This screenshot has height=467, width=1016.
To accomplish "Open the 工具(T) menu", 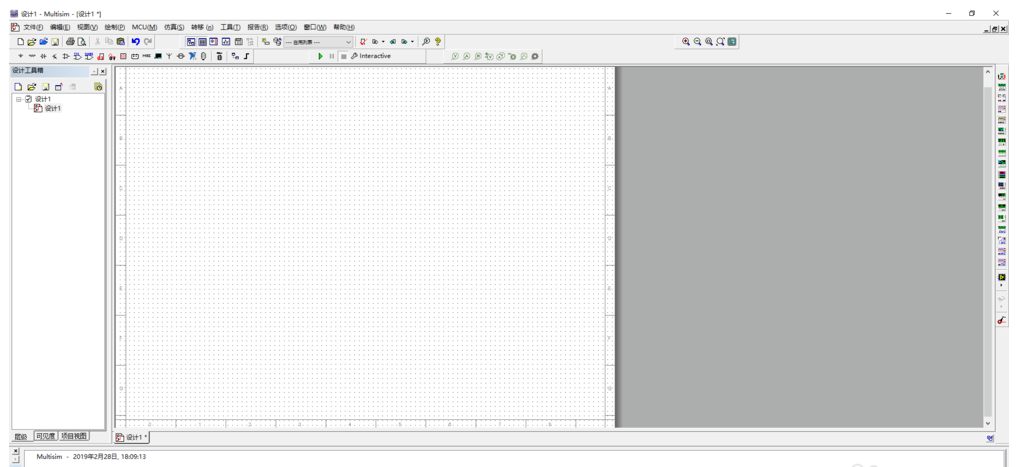I will tap(230, 28).
